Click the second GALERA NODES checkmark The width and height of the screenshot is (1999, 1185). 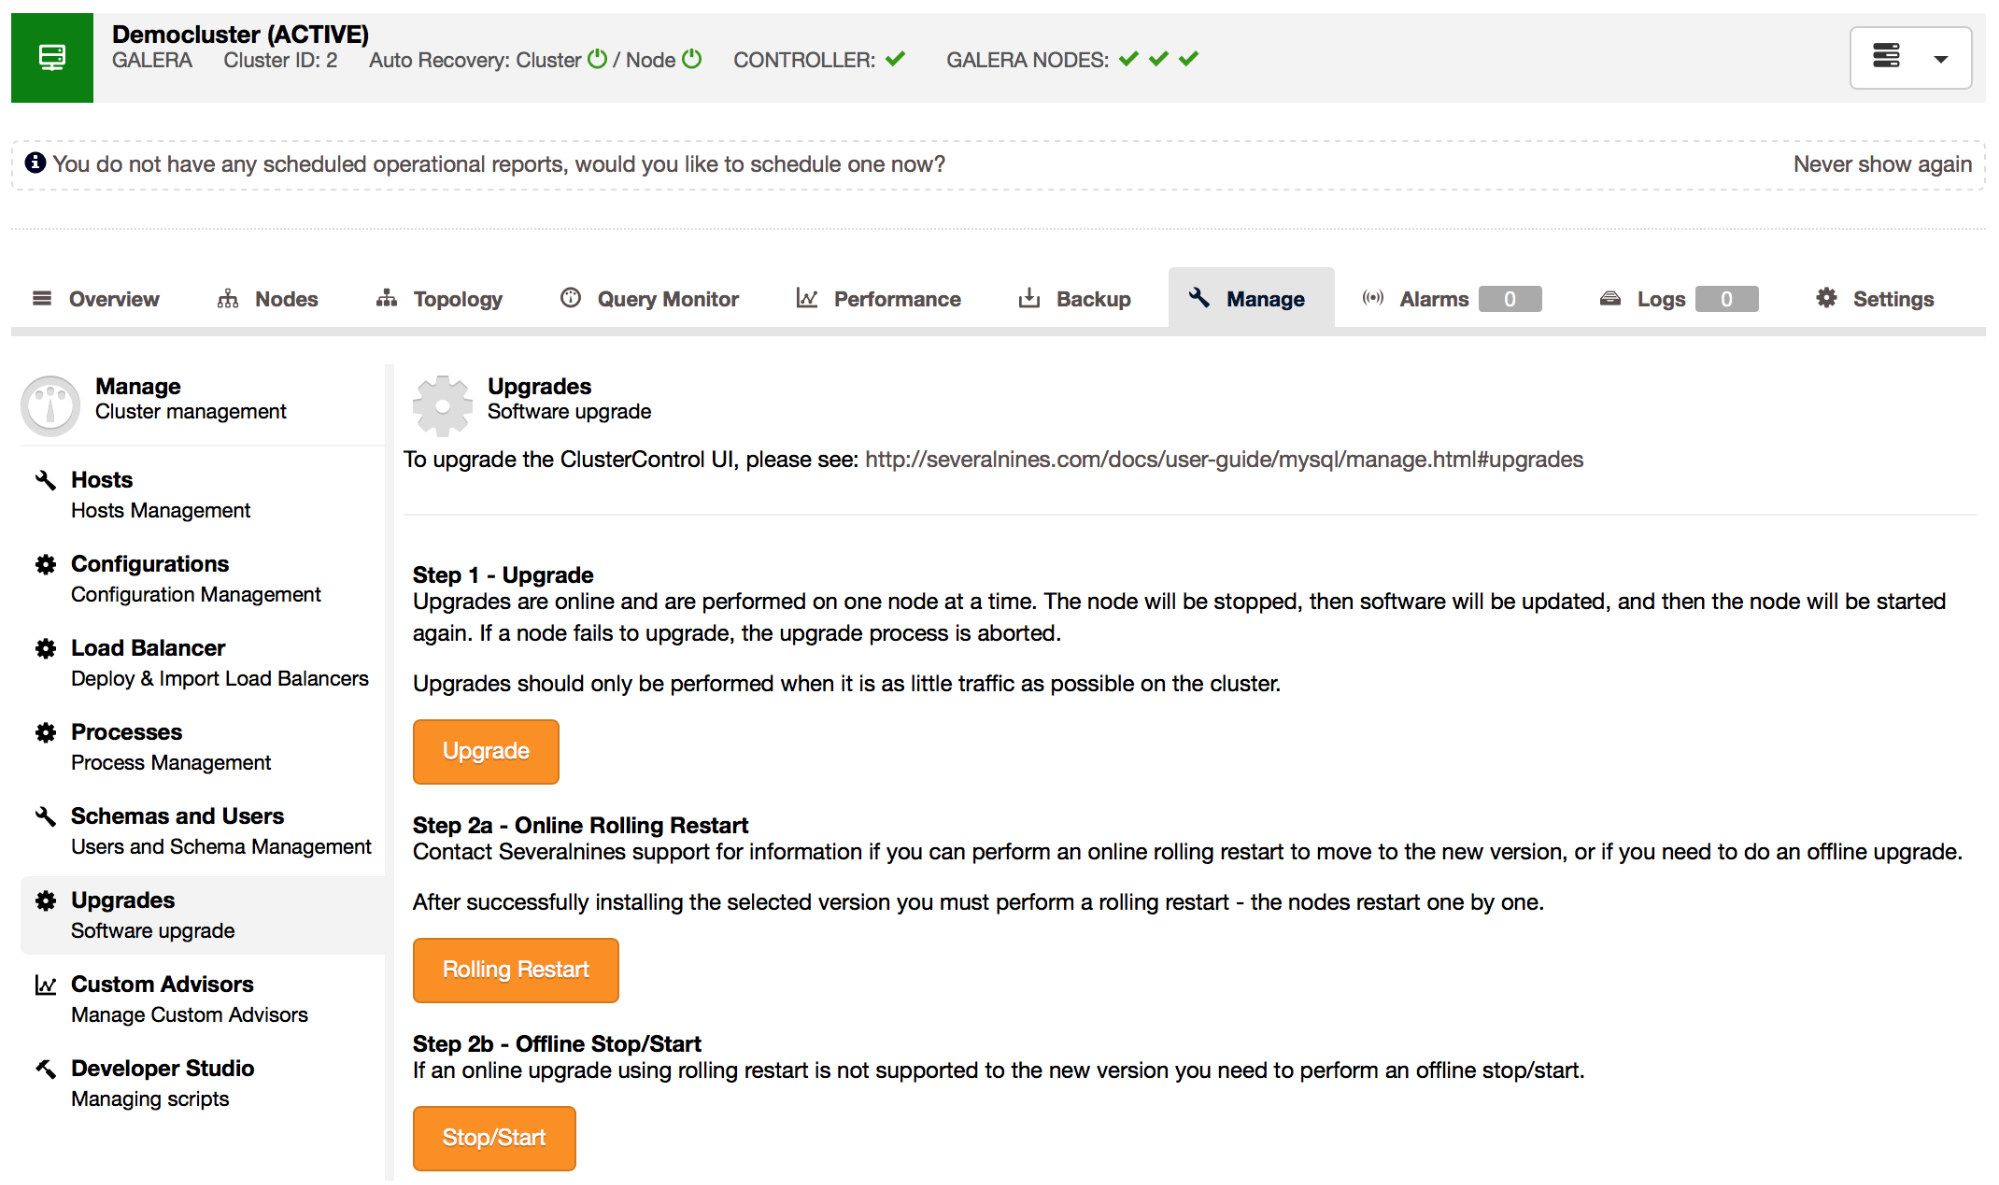coord(1158,59)
